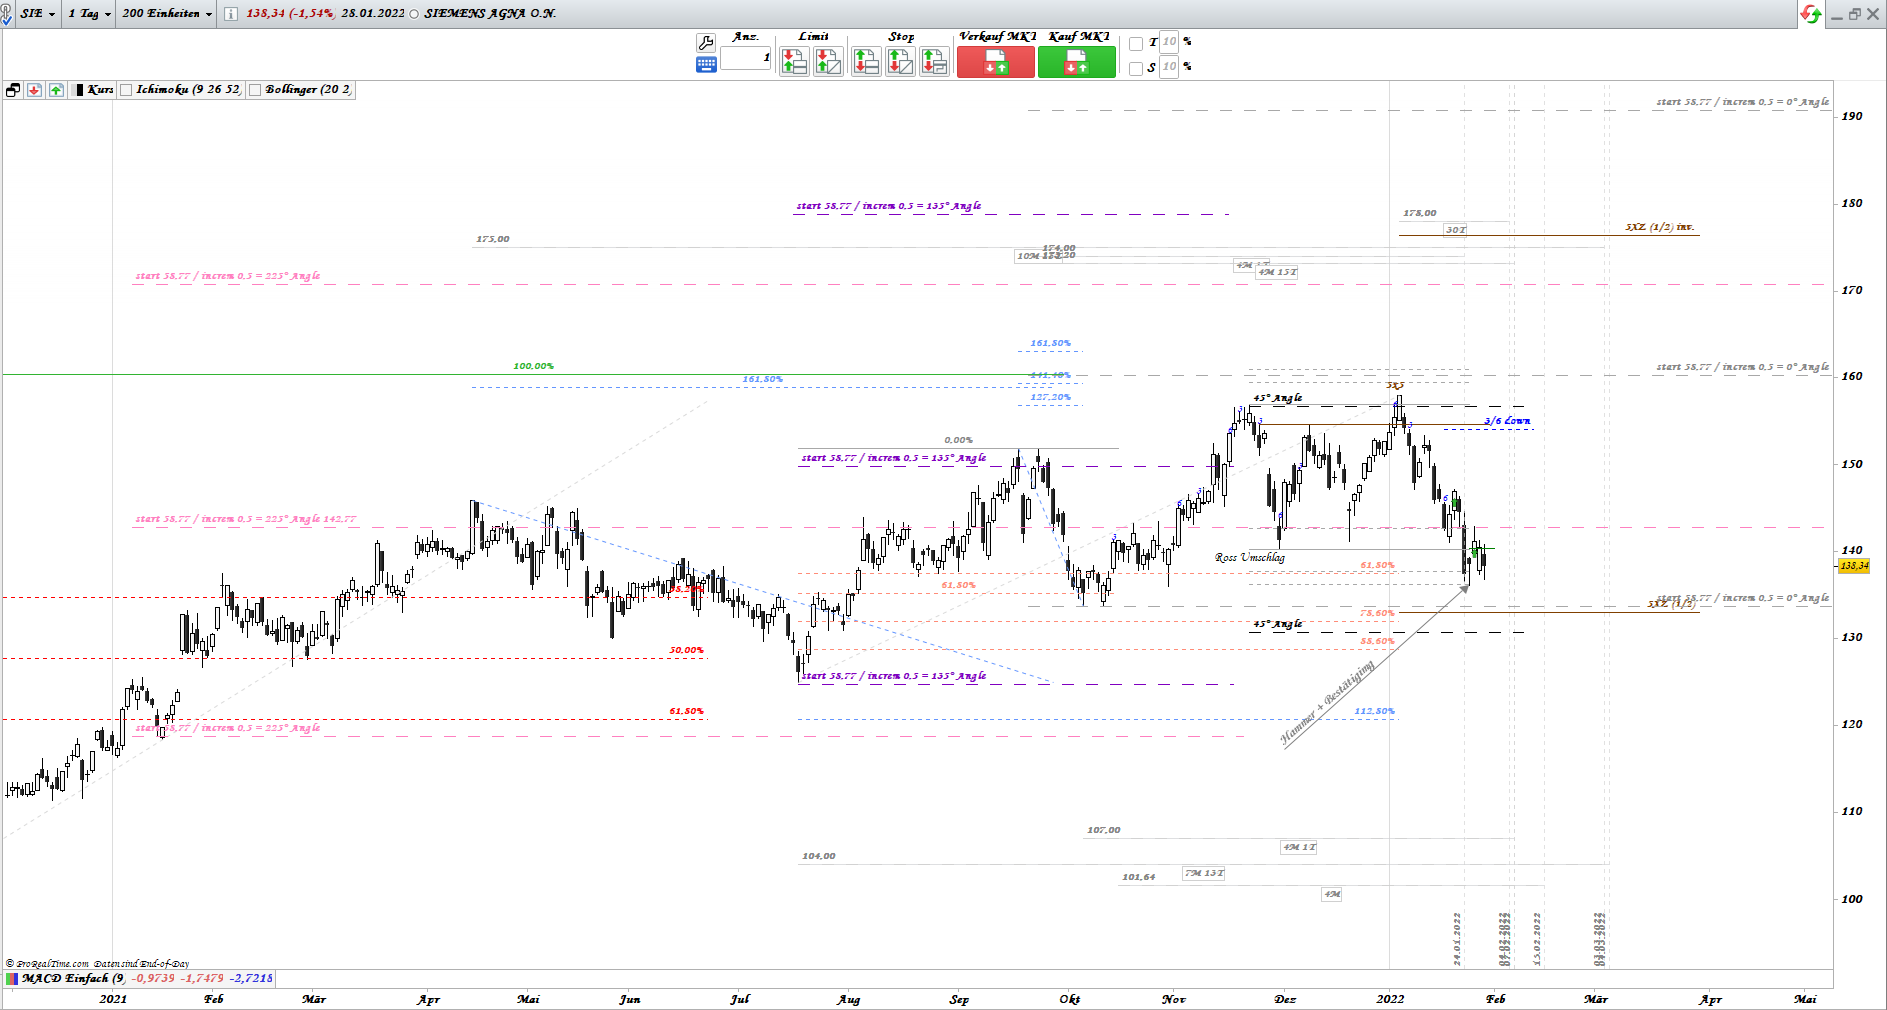Open the 200 Einheiten units dropdown
1887x1010 pixels.
coord(167,14)
